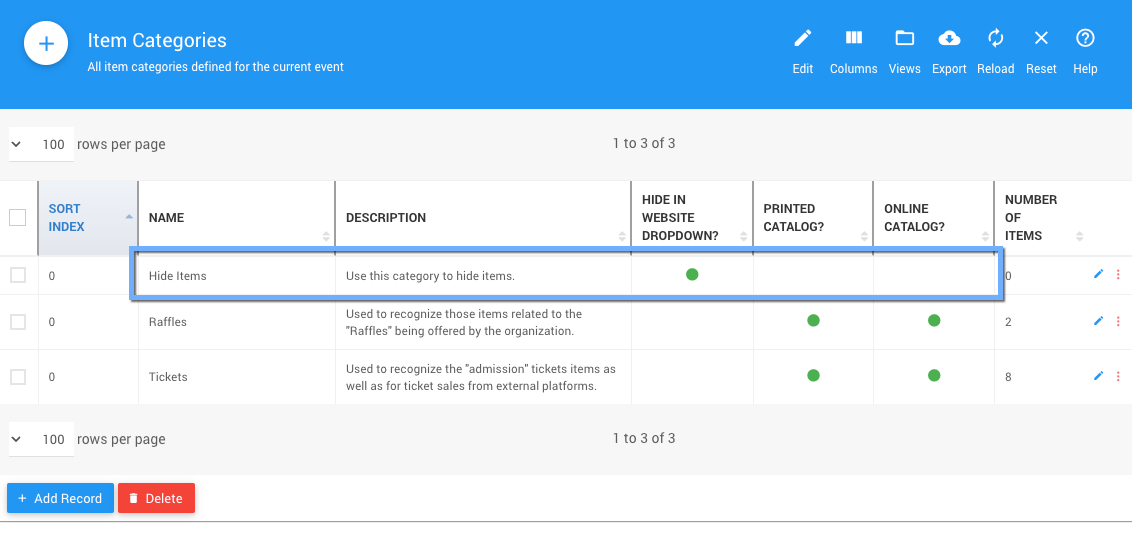The image size is (1132, 550).
Task: Reset the table with the X icon
Action: tap(1041, 50)
